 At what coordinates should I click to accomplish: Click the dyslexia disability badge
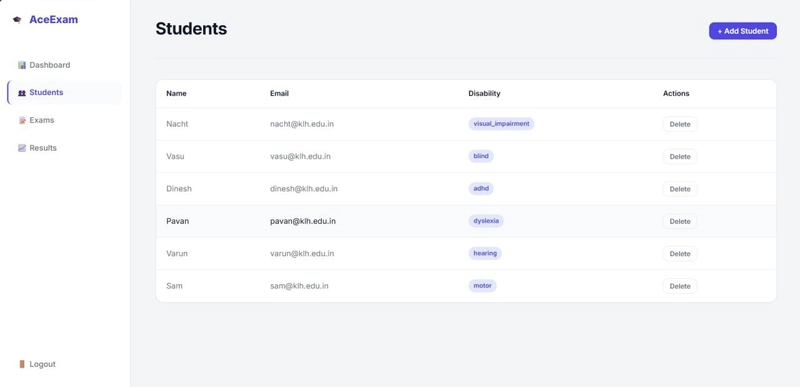click(x=486, y=221)
